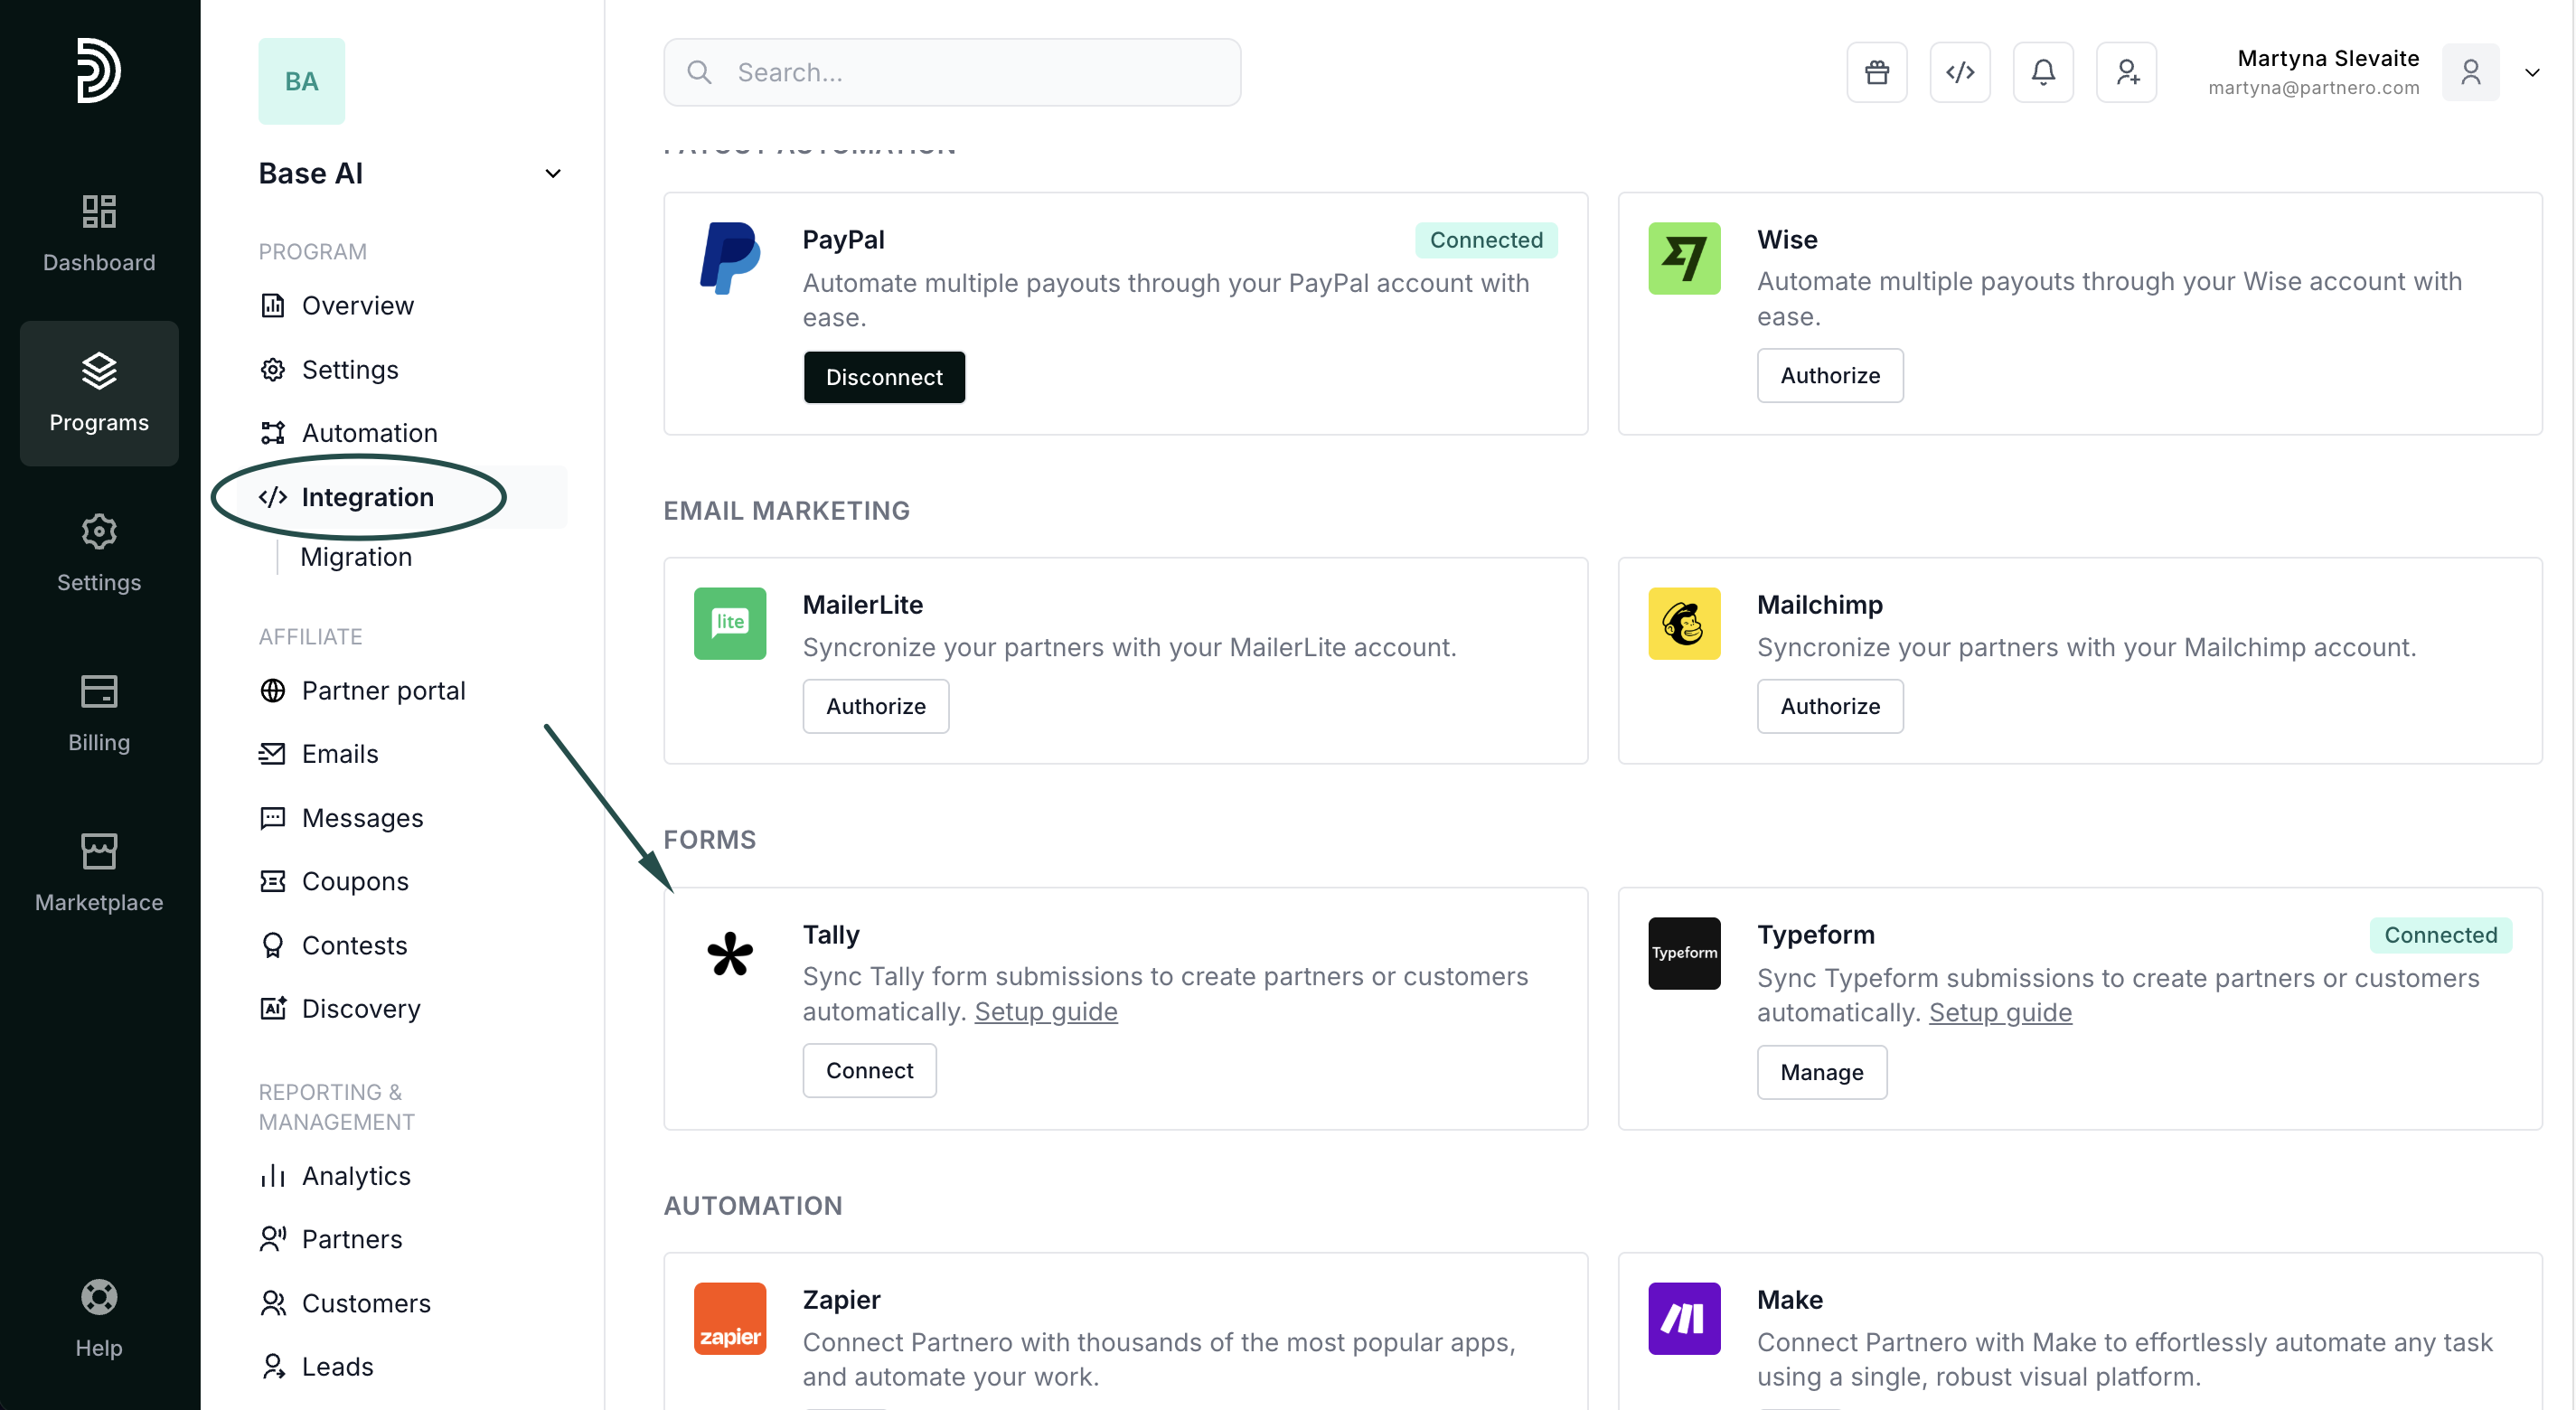The height and width of the screenshot is (1410, 2576).
Task: Click the profile avatar for Martyna Slevaite
Action: click(2469, 72)
